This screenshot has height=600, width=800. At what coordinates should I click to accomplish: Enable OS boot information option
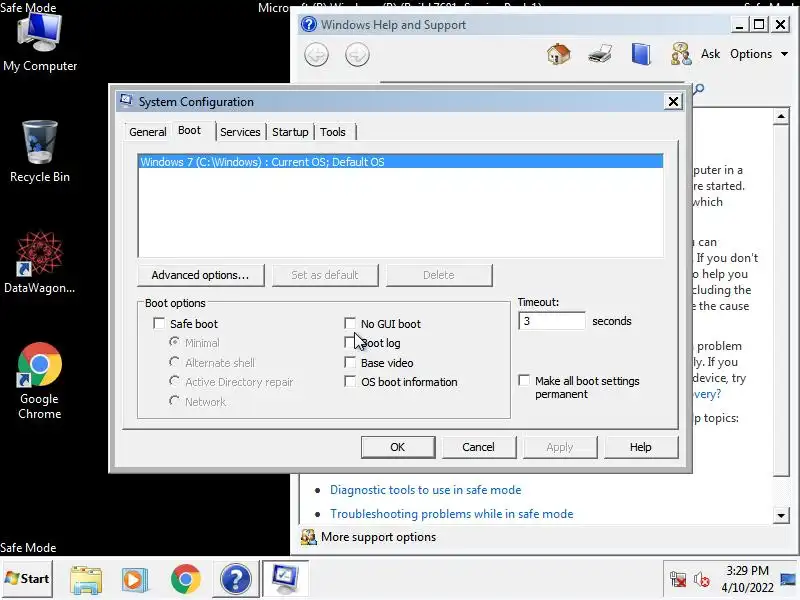point(350,382)
